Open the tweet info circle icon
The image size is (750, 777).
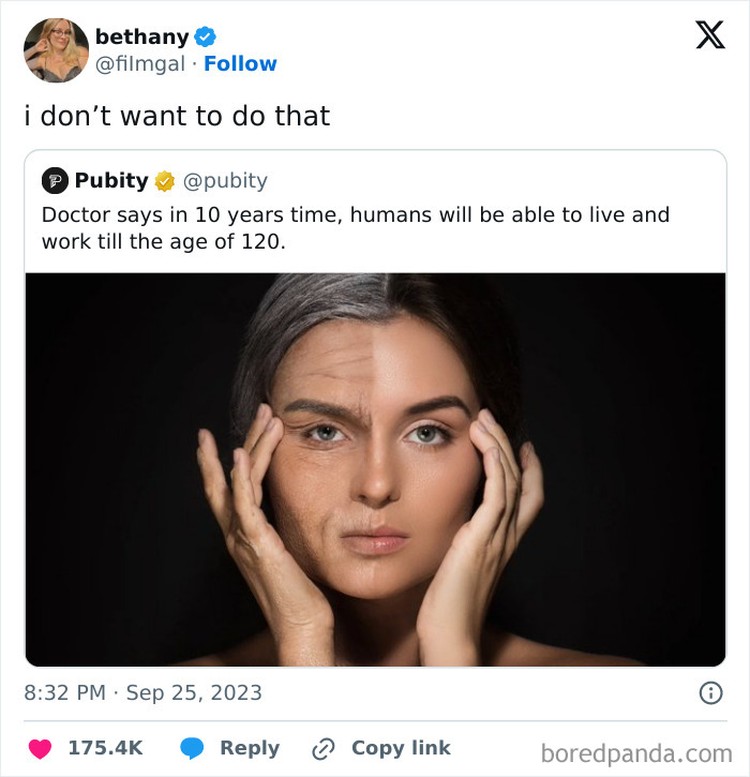(x=711, y=693)
